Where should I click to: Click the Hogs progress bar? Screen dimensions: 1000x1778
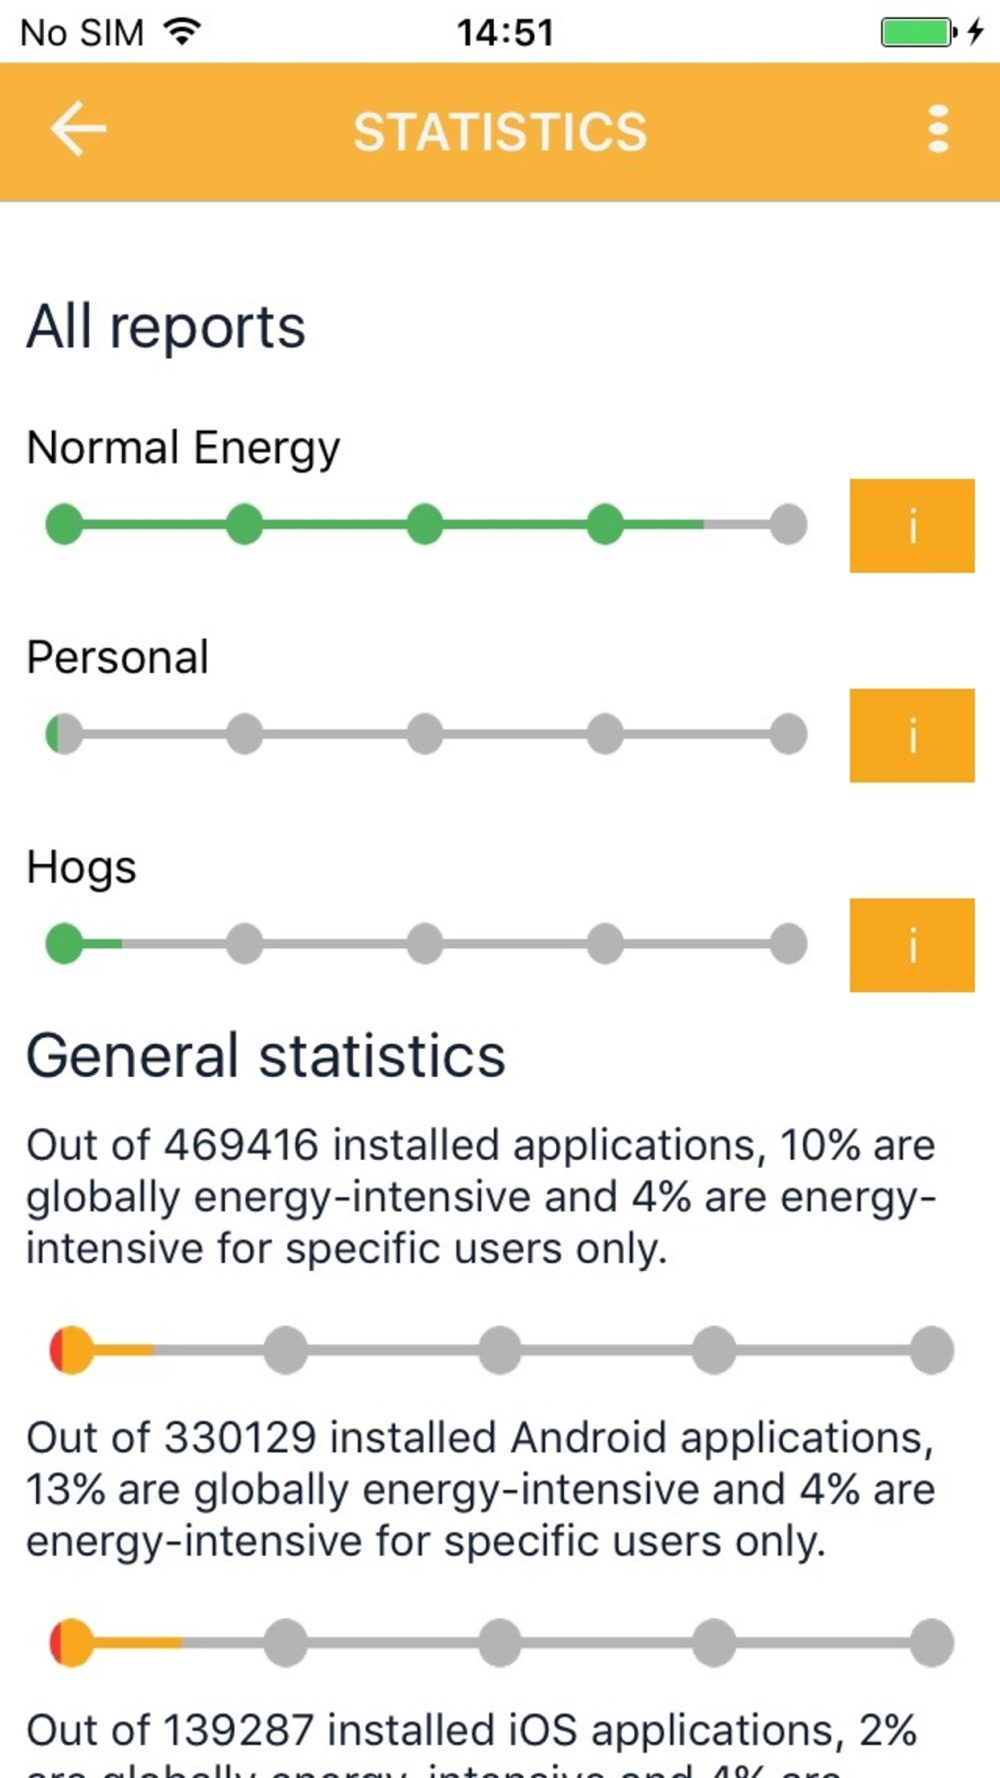(x=426, y=944)
